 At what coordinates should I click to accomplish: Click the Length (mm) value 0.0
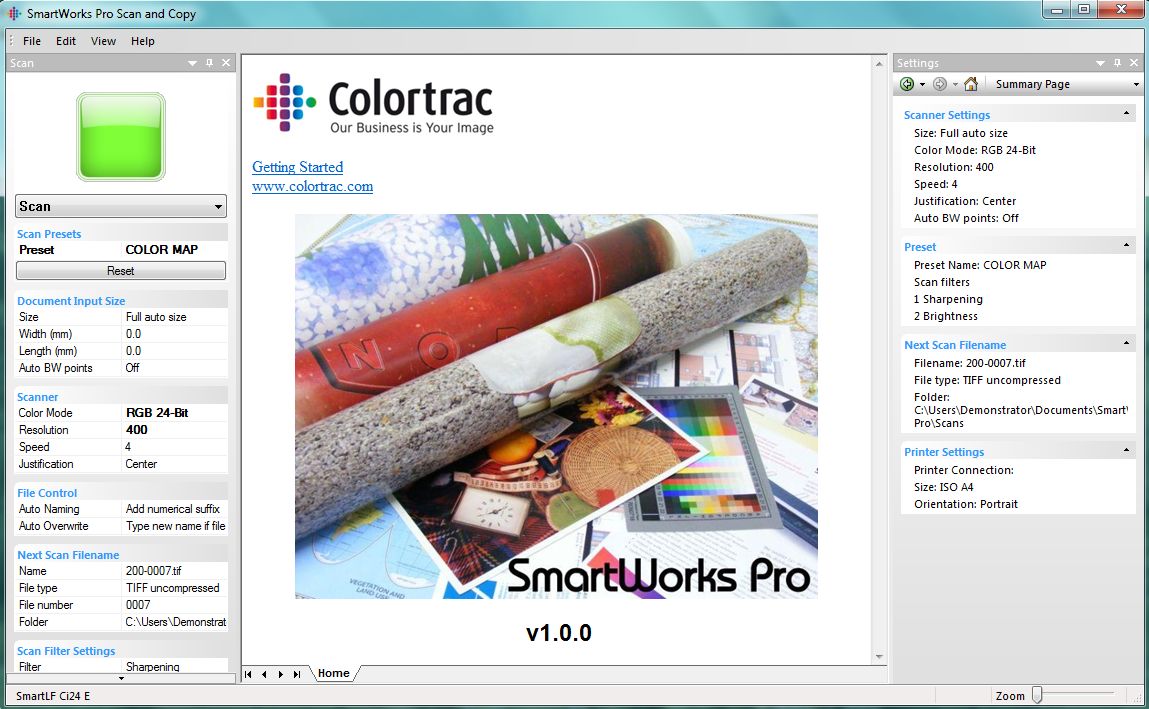[x=133, y=351]
